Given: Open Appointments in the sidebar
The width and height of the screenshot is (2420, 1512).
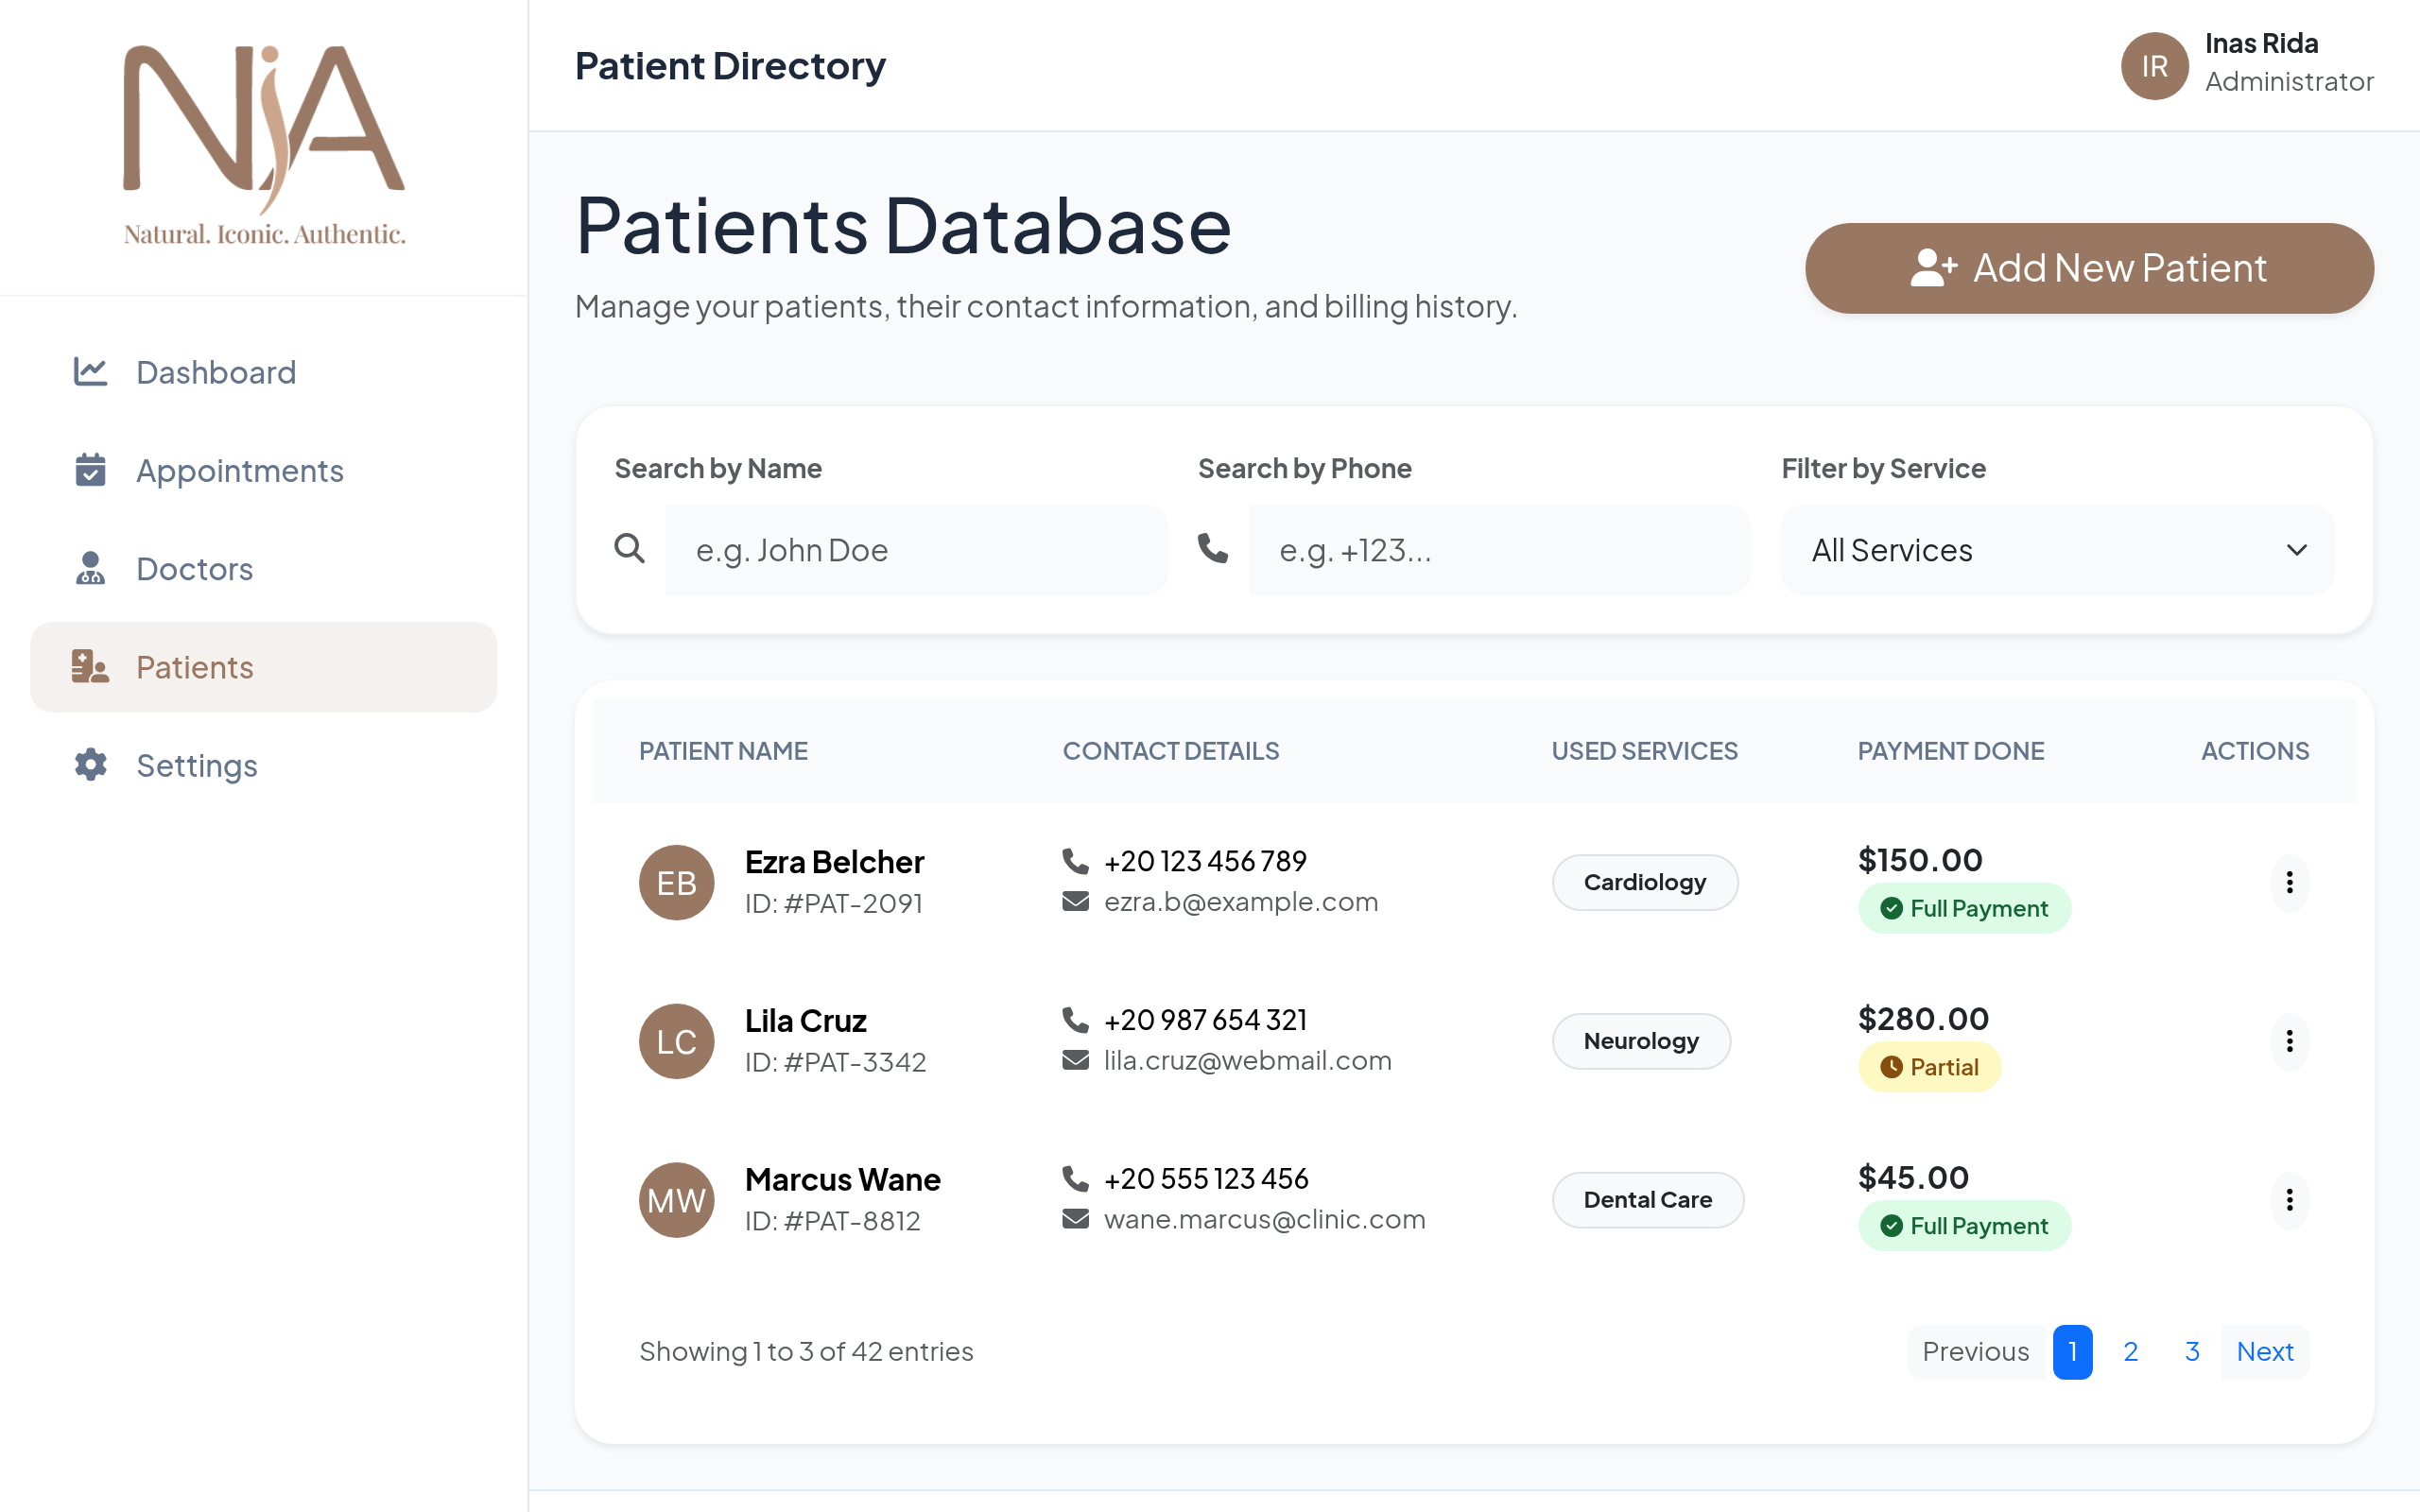Looking at the screenshot, I should (x=264, y=470).
